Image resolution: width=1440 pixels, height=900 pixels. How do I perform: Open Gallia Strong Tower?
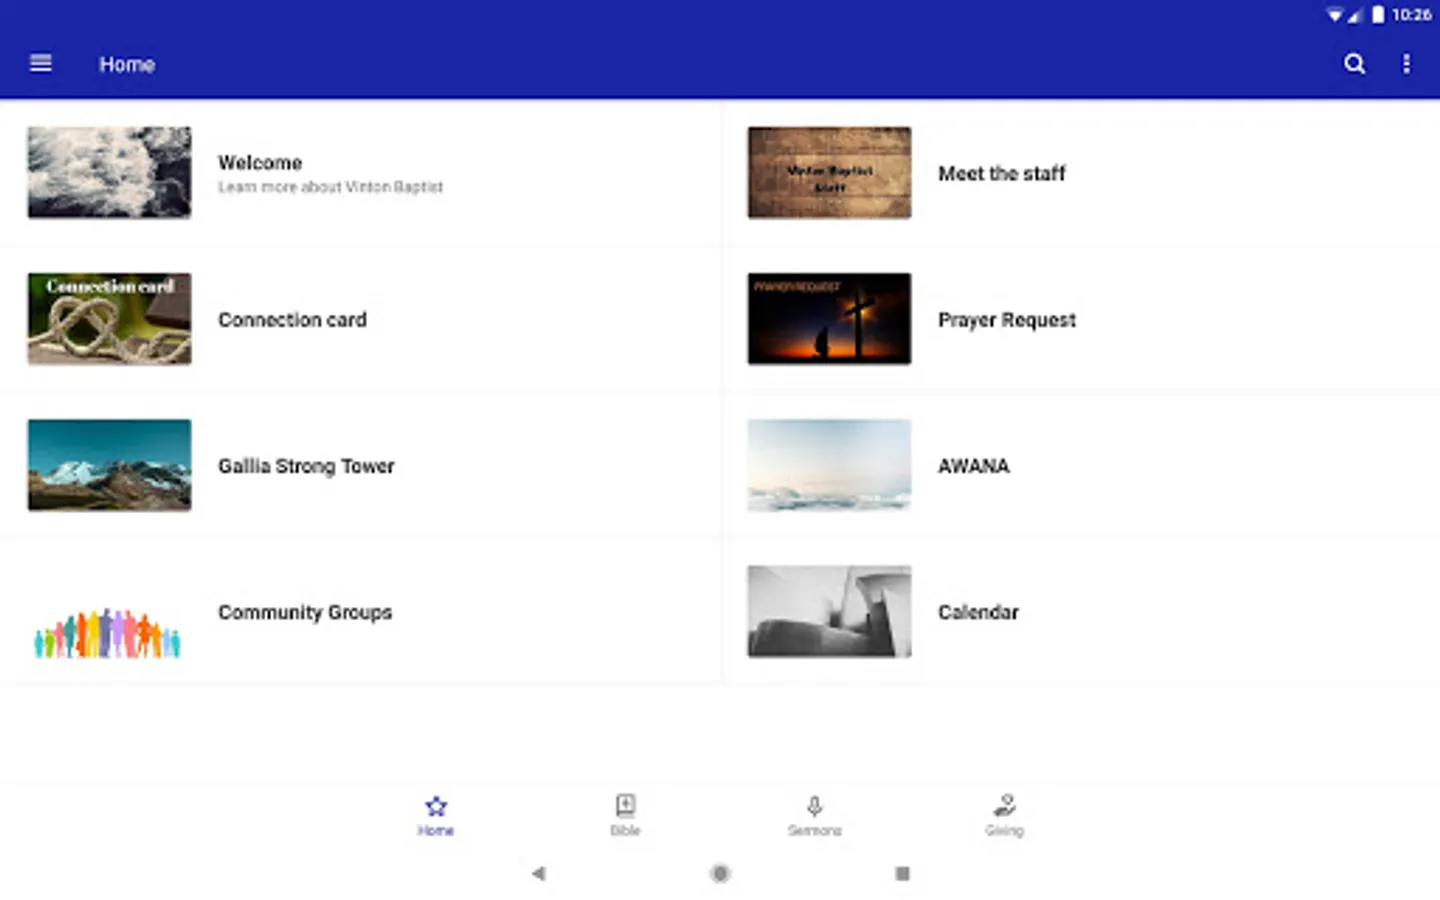click(306, 465)
